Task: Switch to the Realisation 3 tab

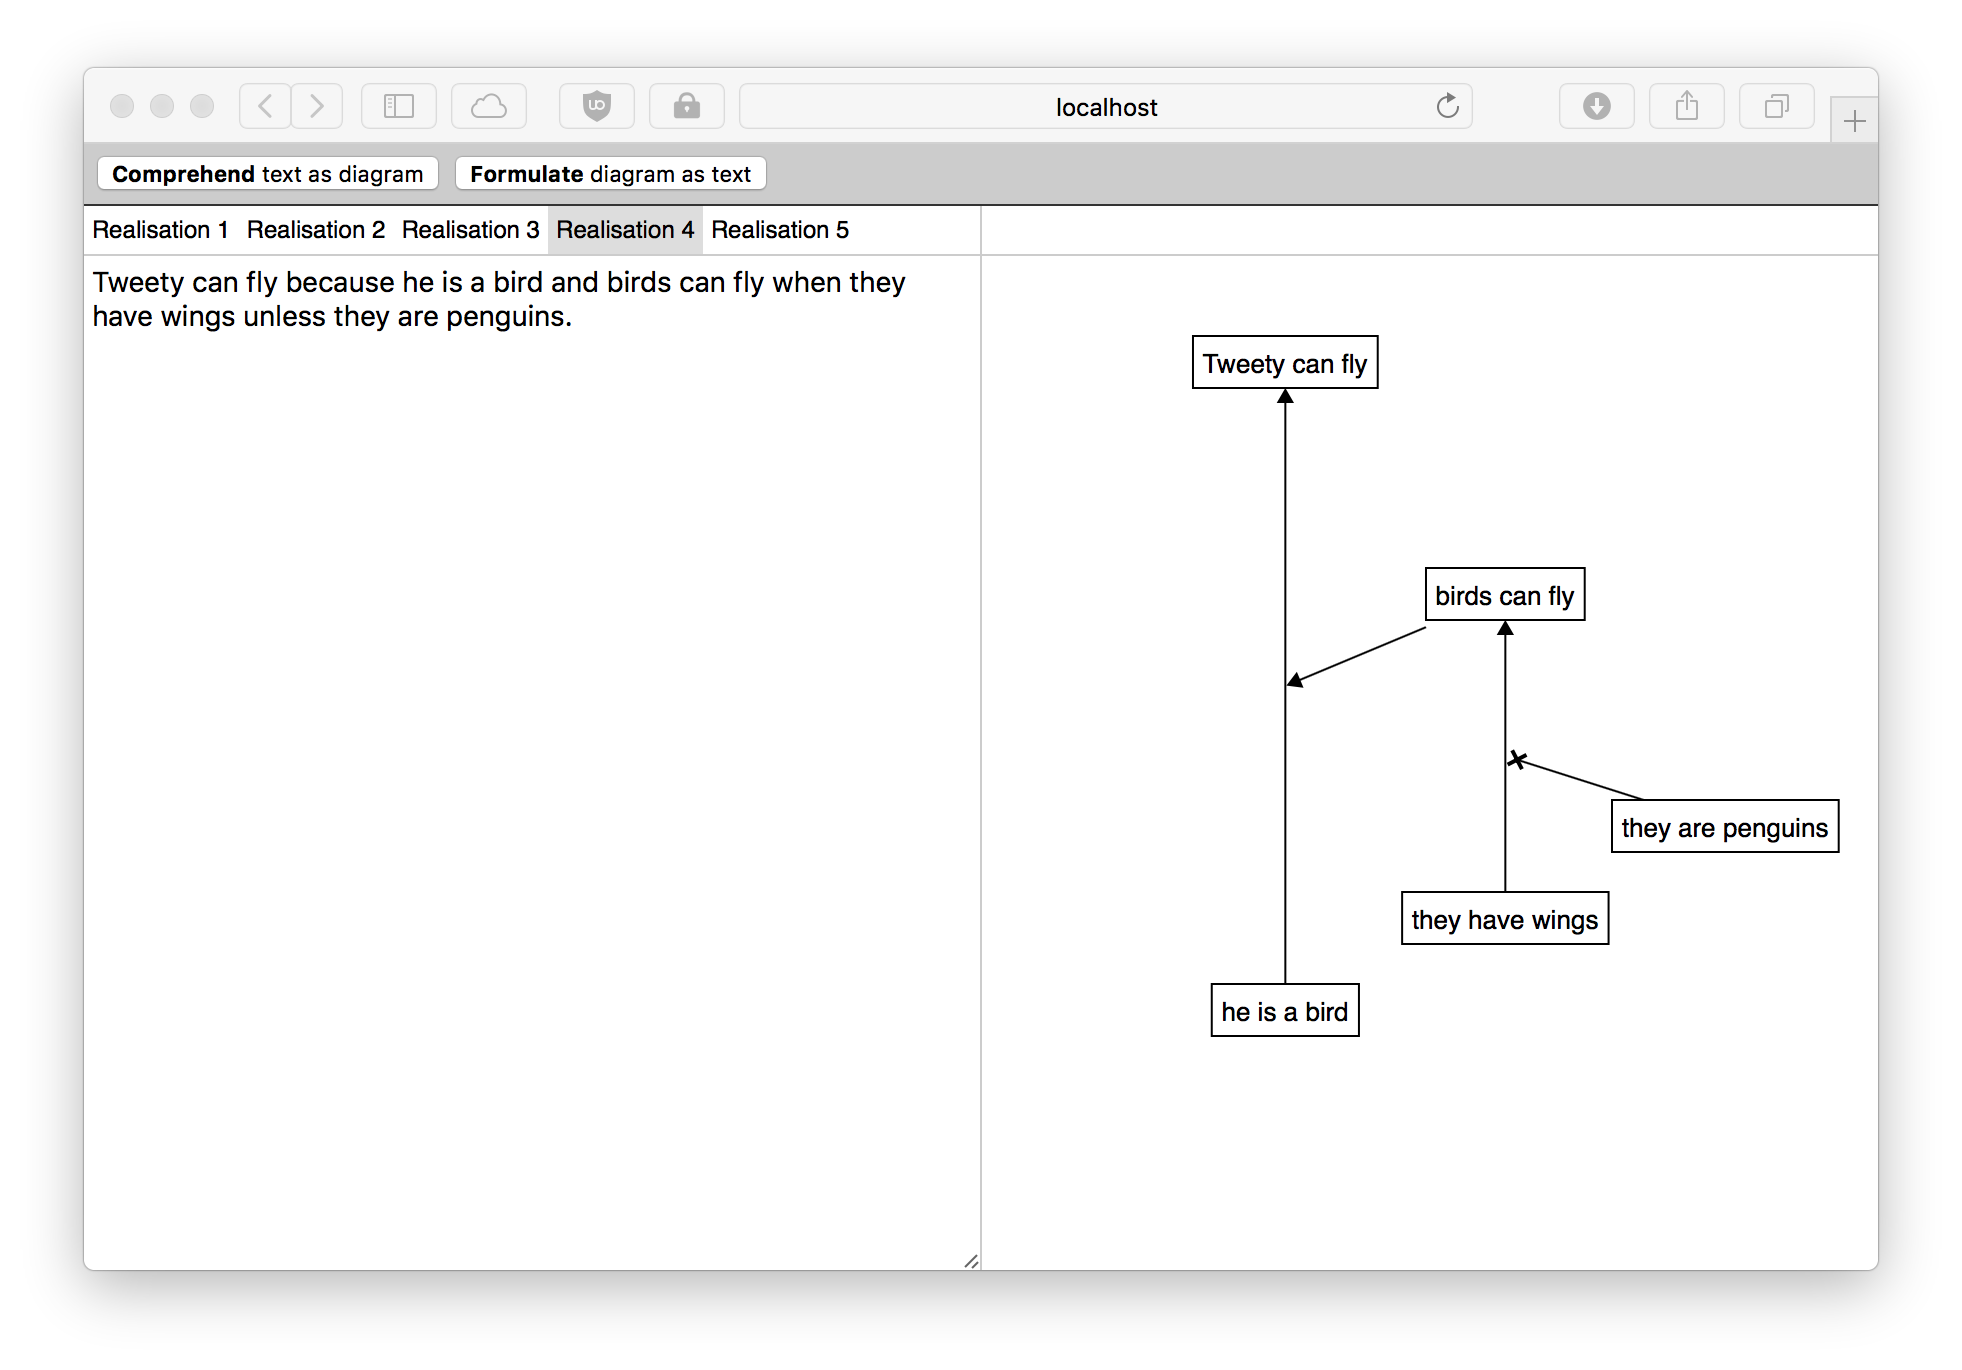Action: [471, 230]
